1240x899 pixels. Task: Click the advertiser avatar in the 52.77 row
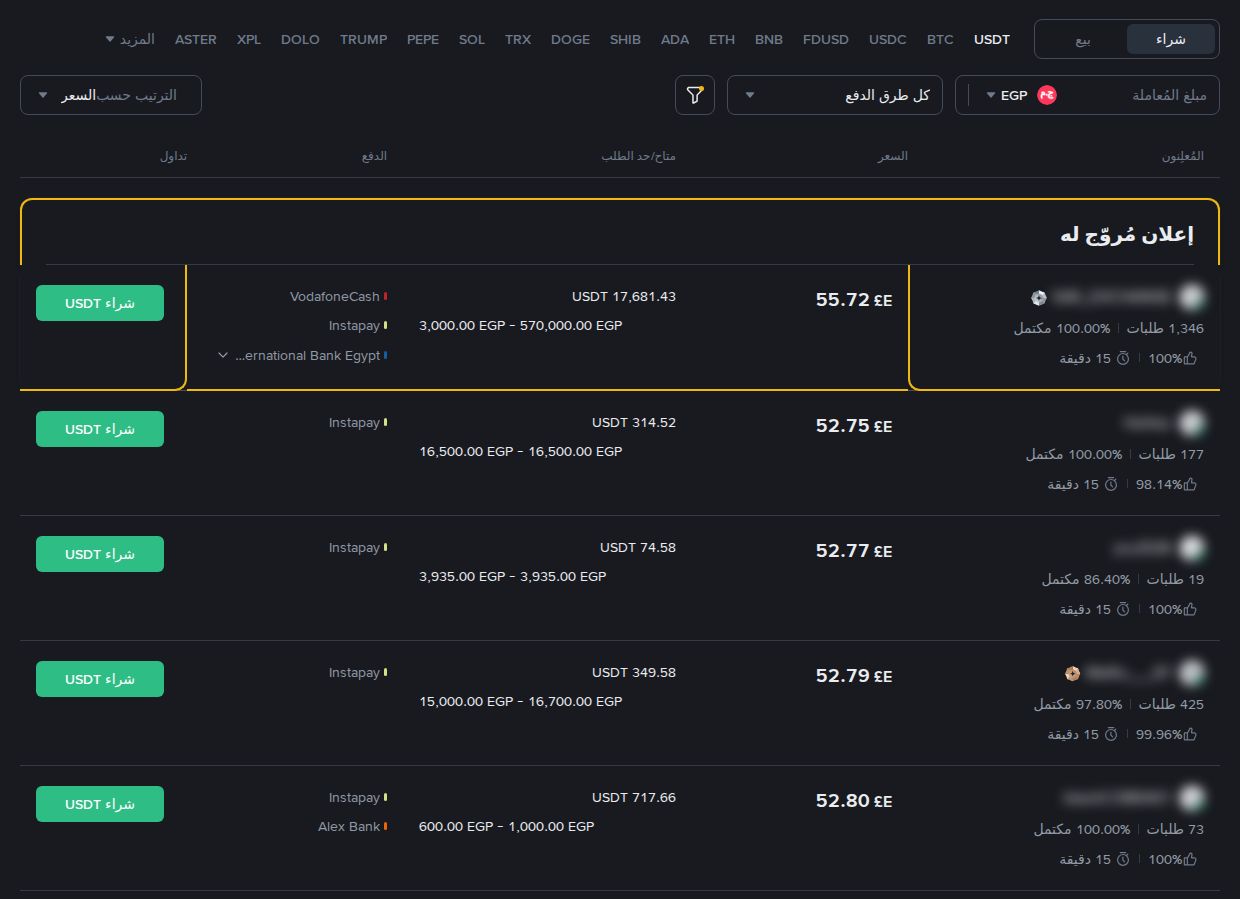pyautogui.click(x=1191, y=548)
